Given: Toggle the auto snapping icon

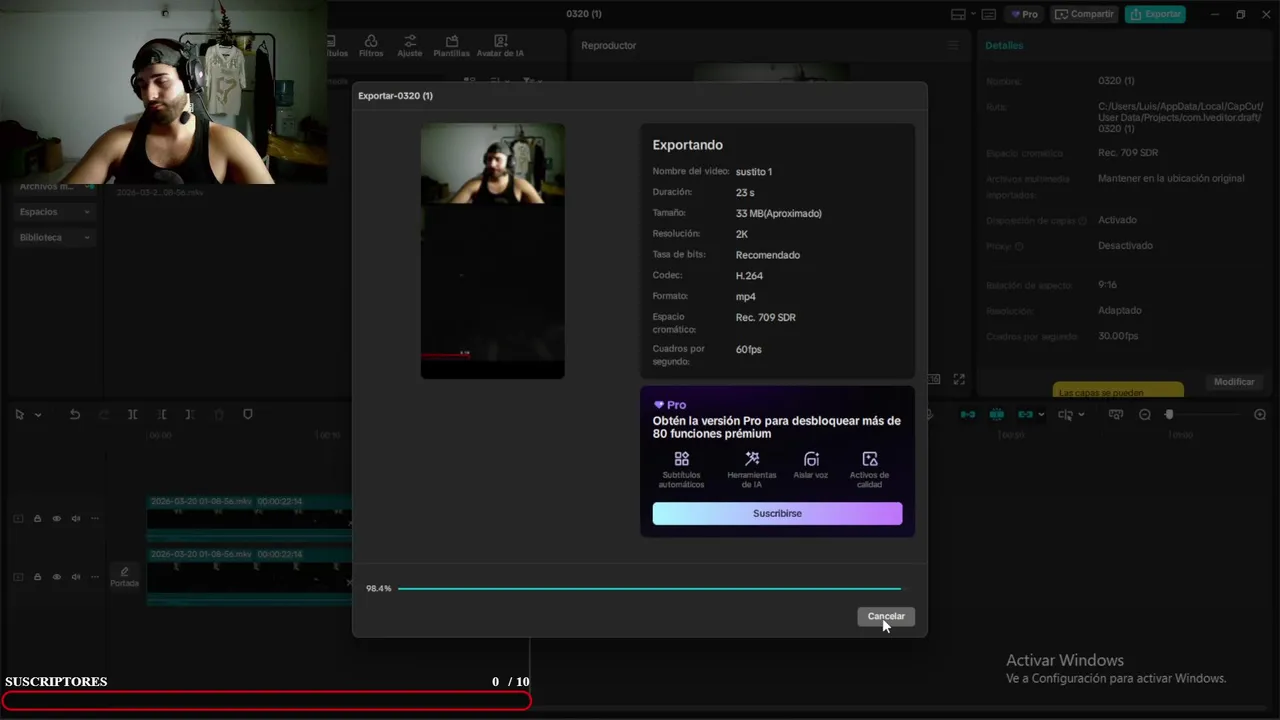Looking at the screenshot, I should (996, 414).
